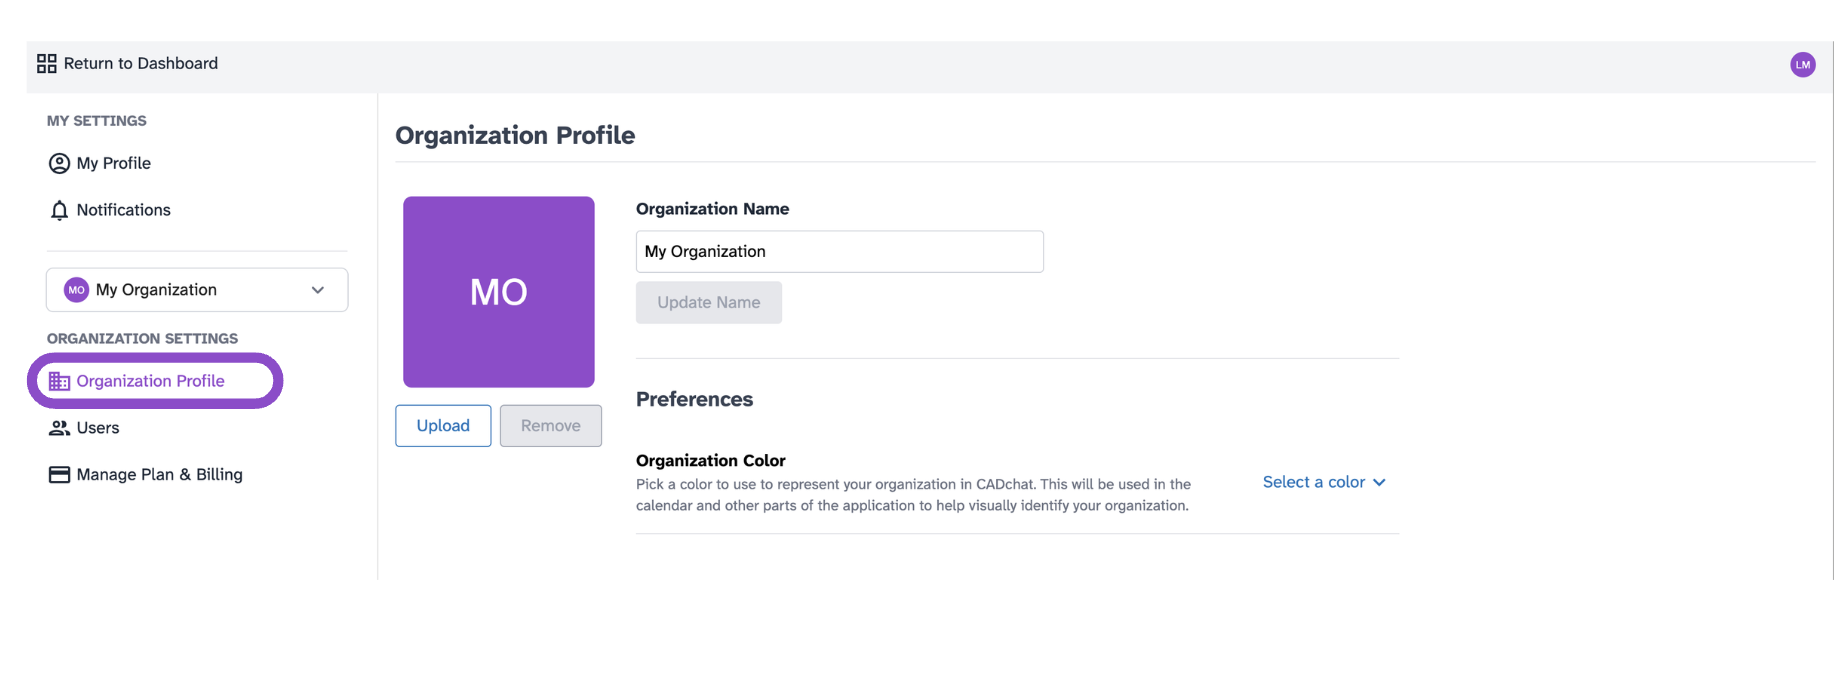Click into the Organization Name field
The height and width of the screenshot is (700, 1834).
(x=840, y=252)
